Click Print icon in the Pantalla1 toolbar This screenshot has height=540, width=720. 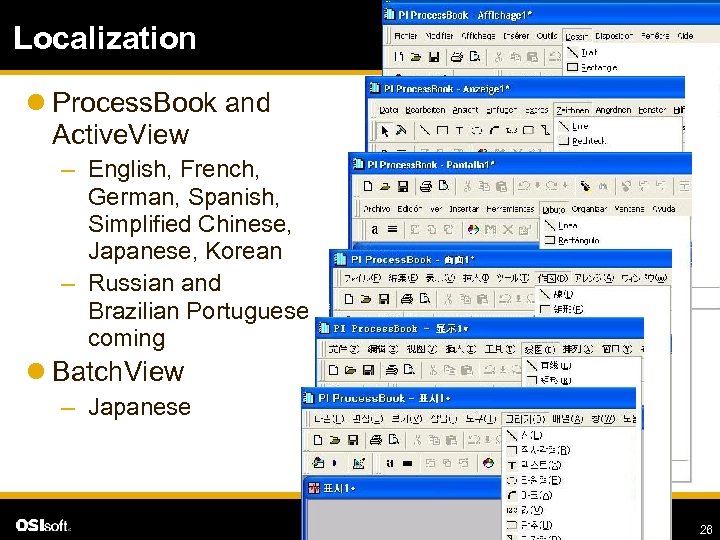pos(426,186)
